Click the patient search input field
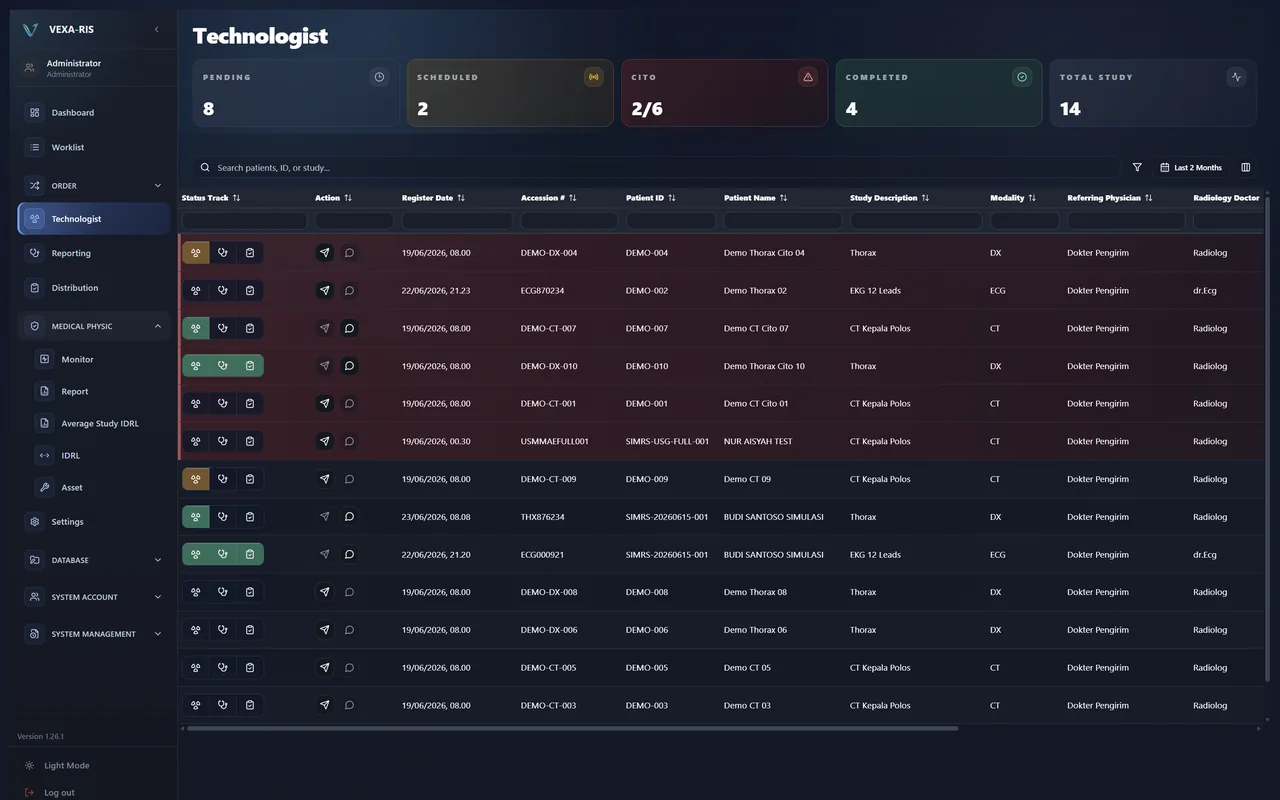 point(656,168)
